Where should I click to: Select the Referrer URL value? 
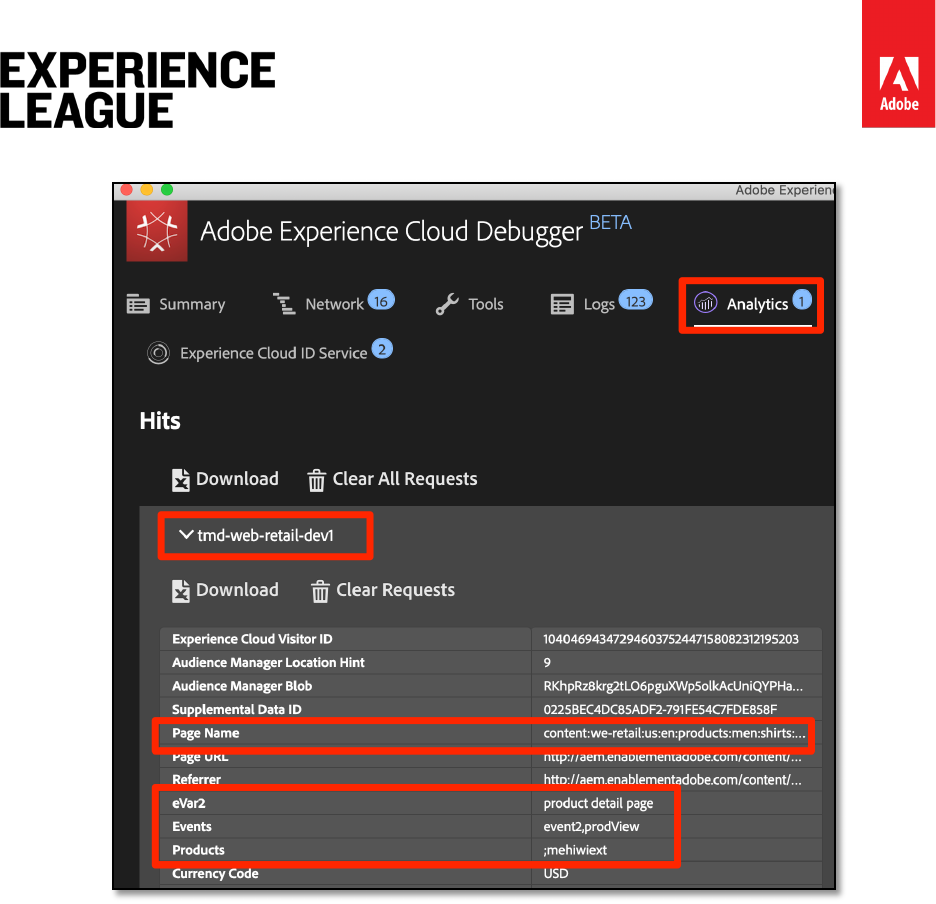click(x=672, y=779)
